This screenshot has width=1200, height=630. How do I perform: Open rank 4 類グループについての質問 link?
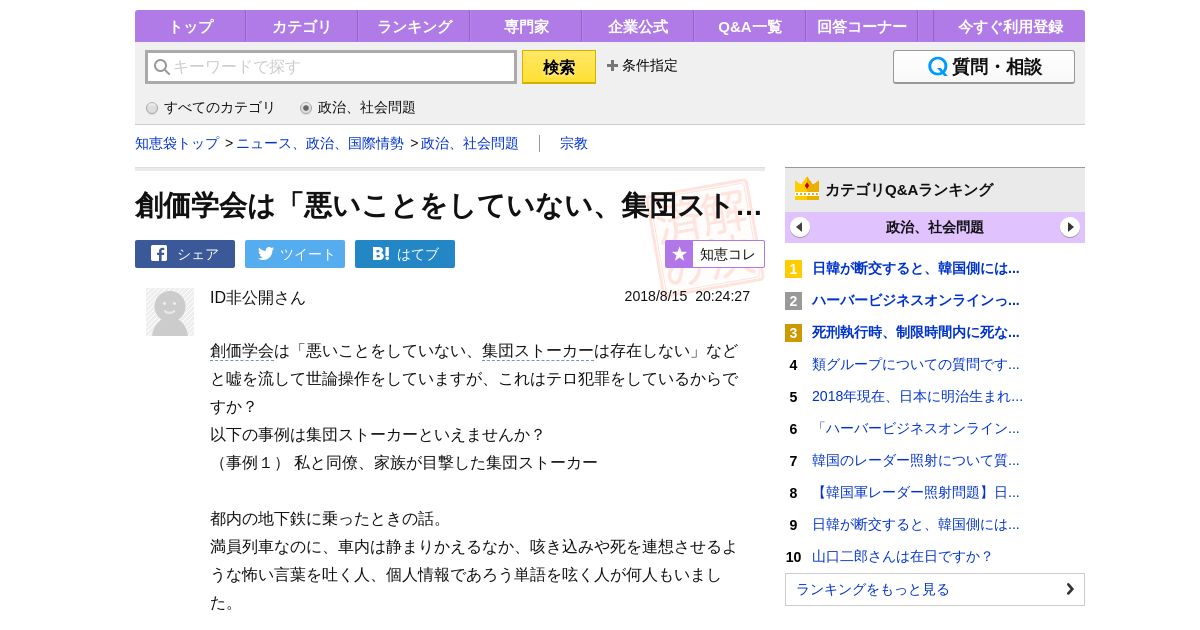916,365
